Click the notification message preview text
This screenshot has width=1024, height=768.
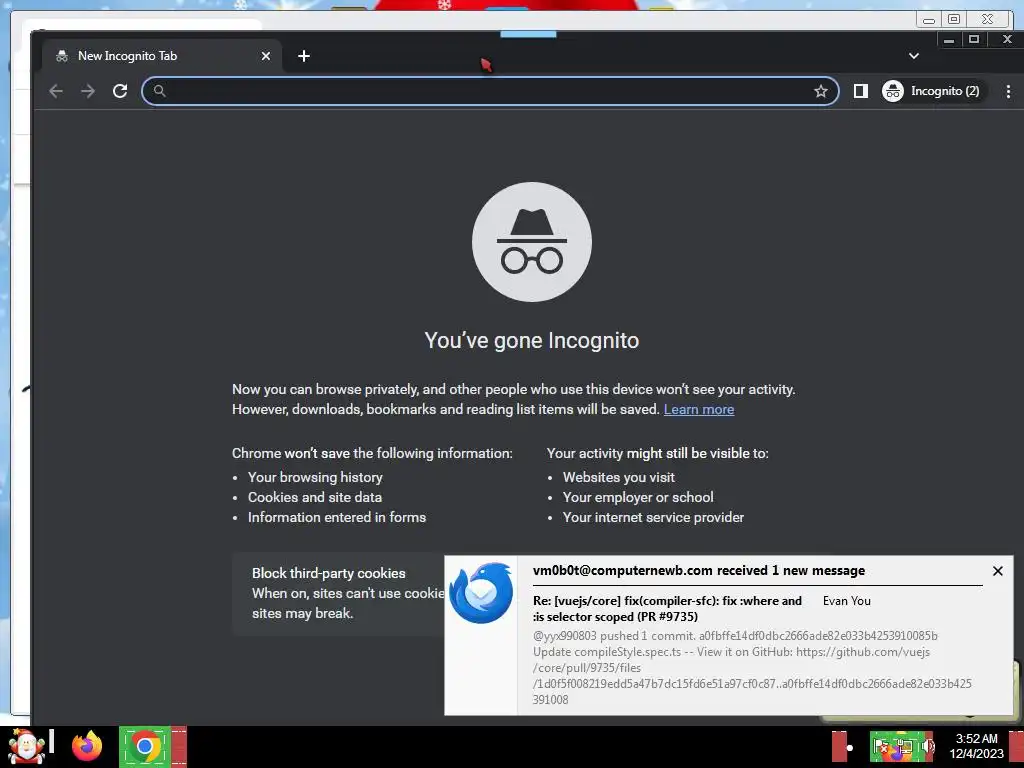coord(751,667)
